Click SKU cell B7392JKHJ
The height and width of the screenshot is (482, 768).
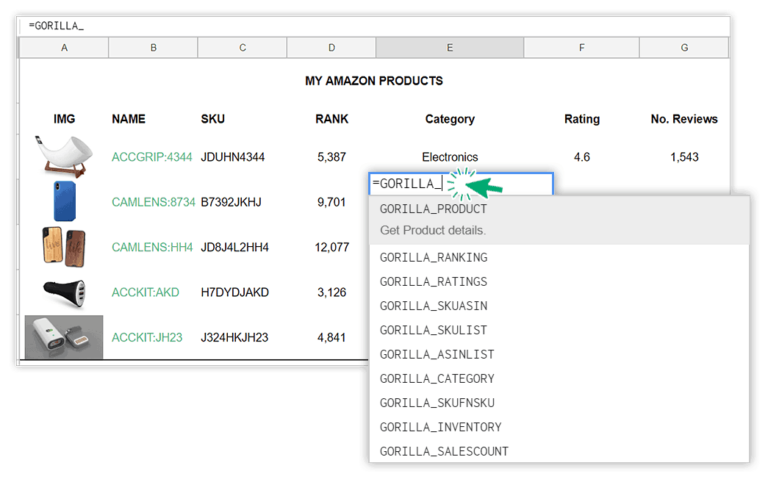coord(231,202)
